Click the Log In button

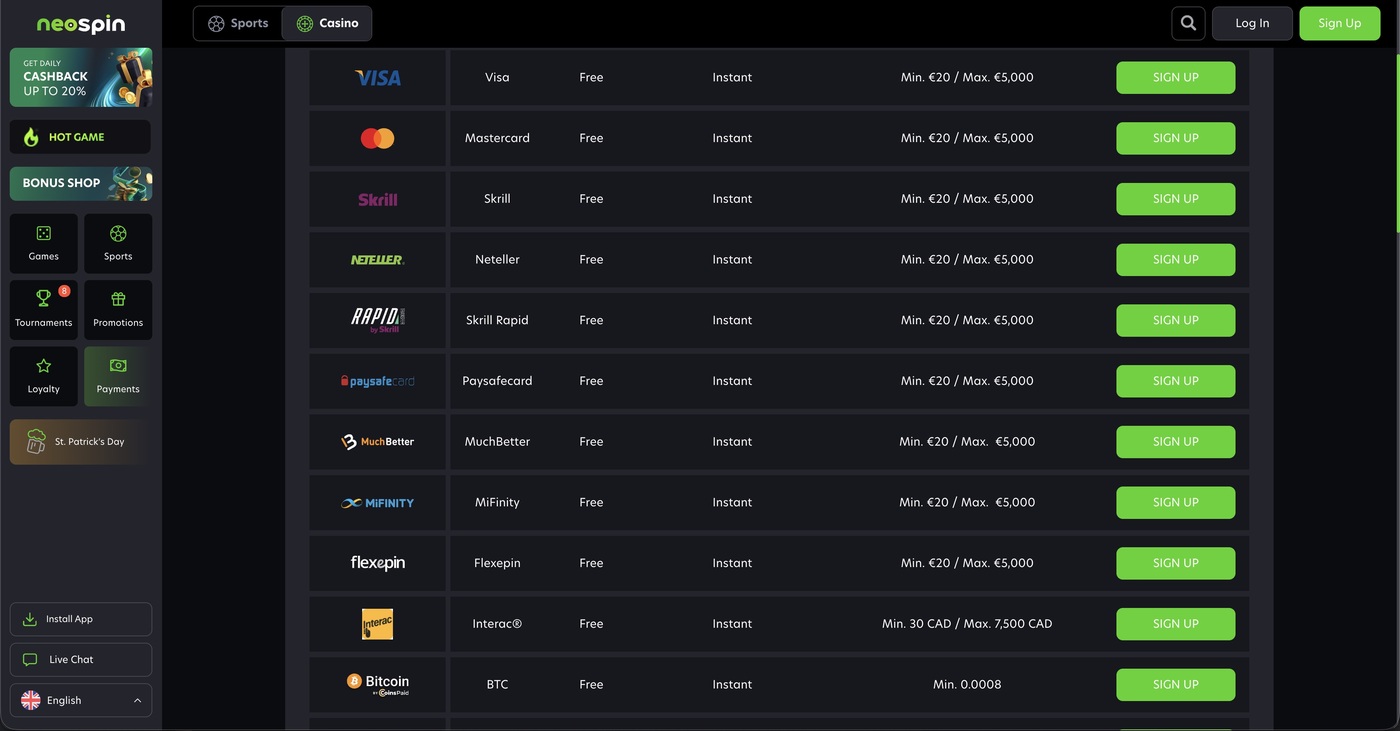tap(1252, 23)
